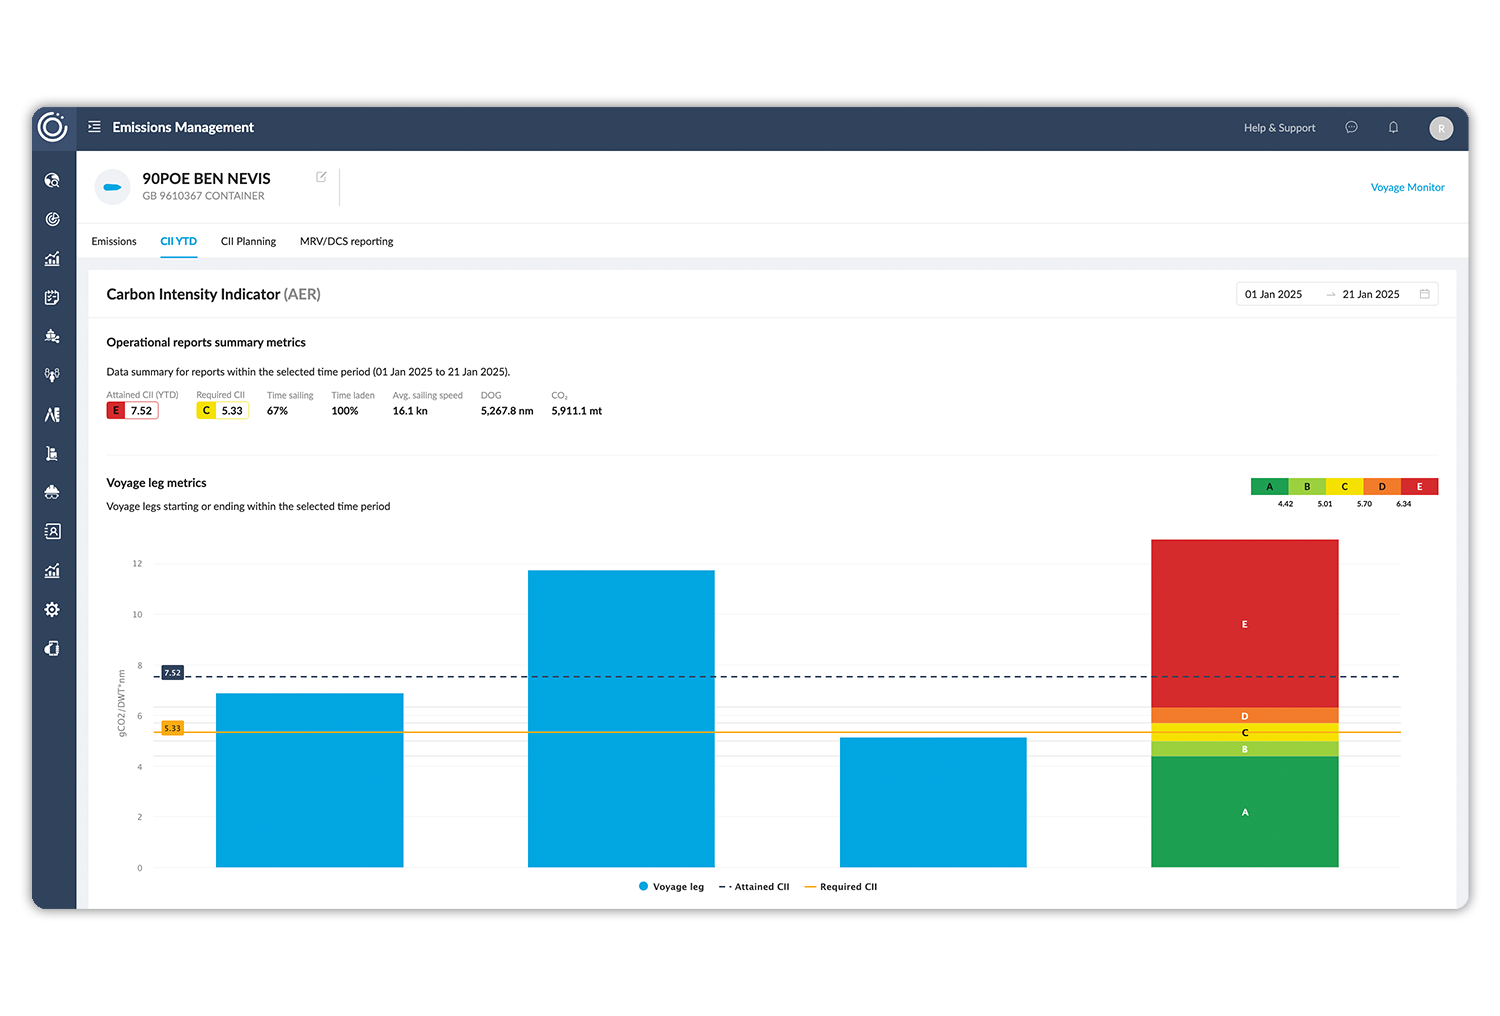1500x1016 pixels.
Task: Click the contact card icon in sidebar
Action: 52,531
